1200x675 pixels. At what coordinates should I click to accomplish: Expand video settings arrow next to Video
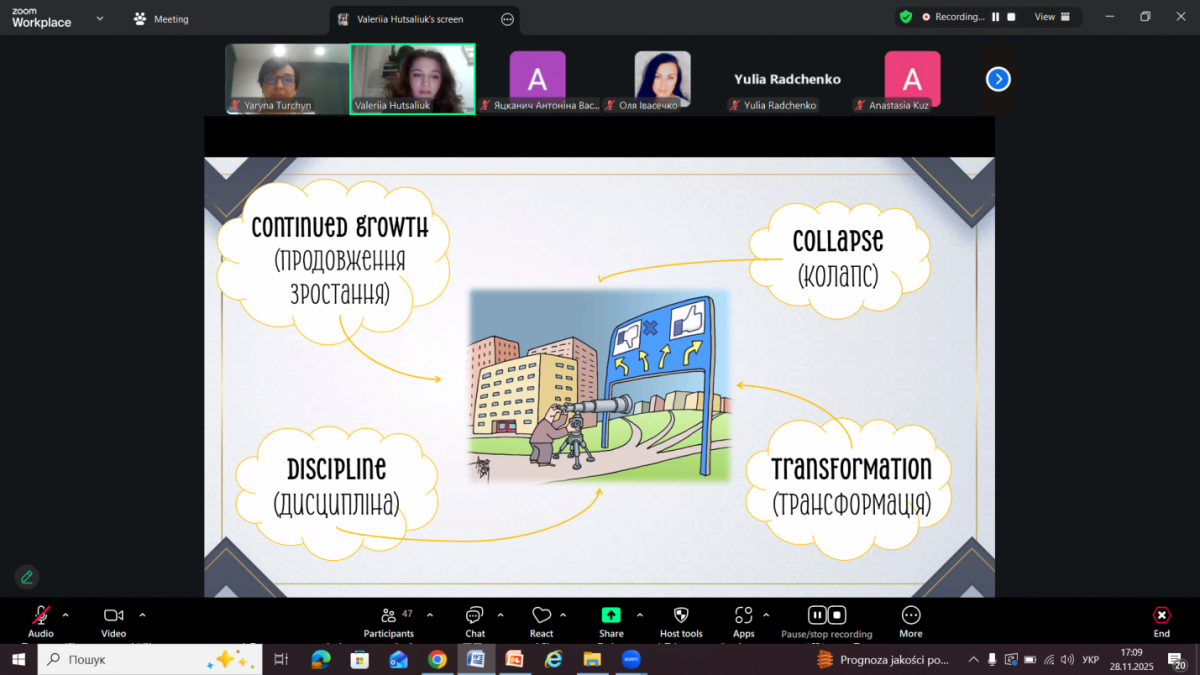click(142, 615)
